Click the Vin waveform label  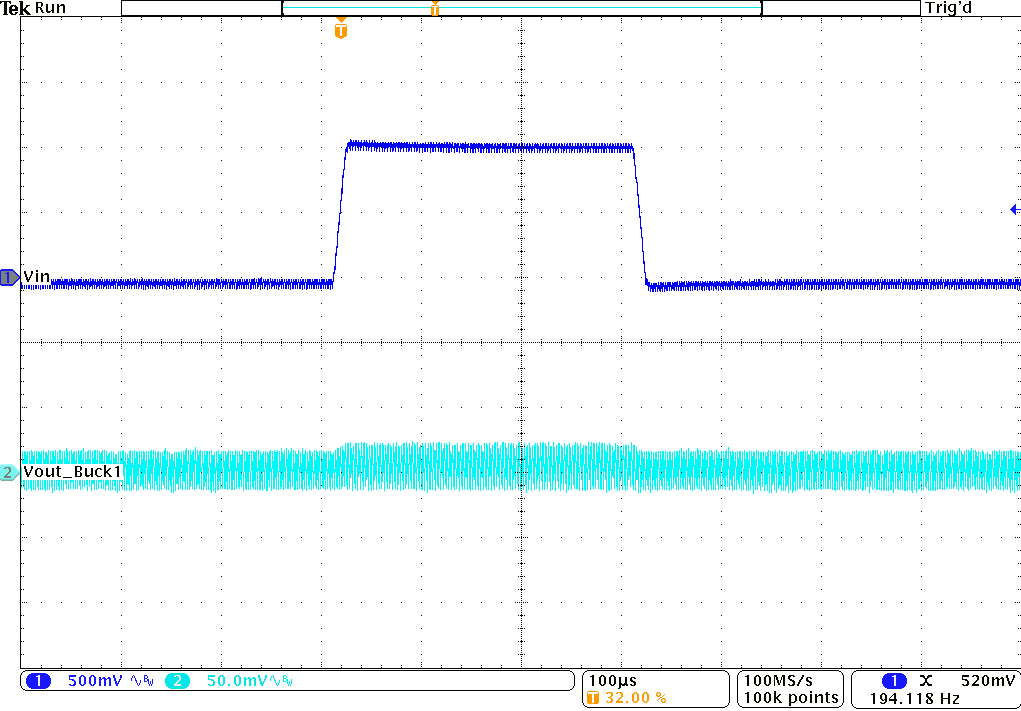[37, 276]
